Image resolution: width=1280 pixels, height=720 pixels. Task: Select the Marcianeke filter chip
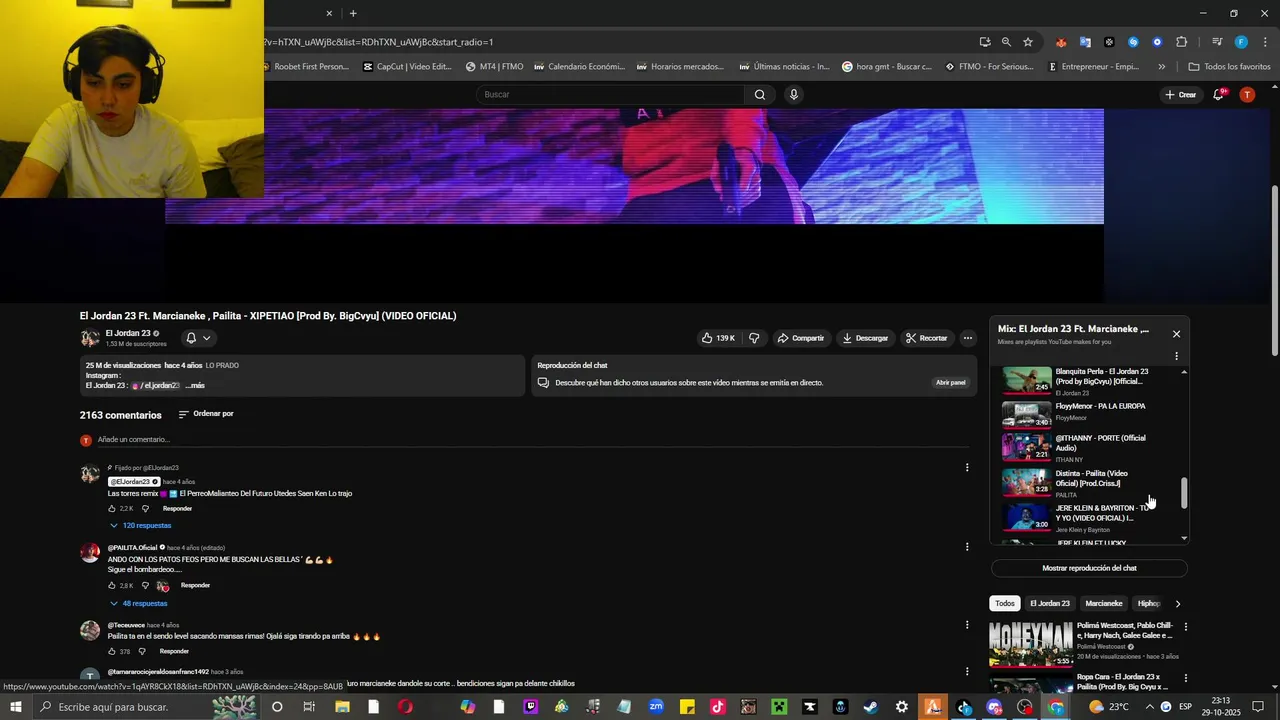[1104, 604]
